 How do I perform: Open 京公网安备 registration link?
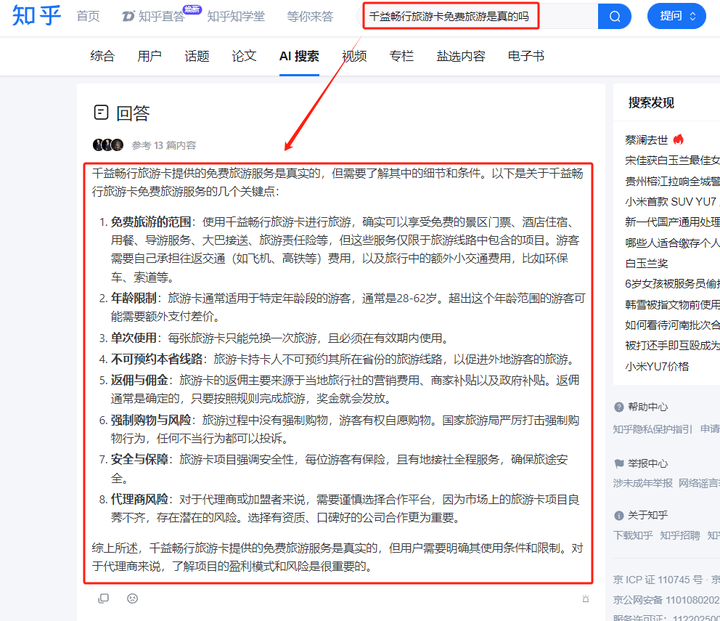tap(666, 600)
